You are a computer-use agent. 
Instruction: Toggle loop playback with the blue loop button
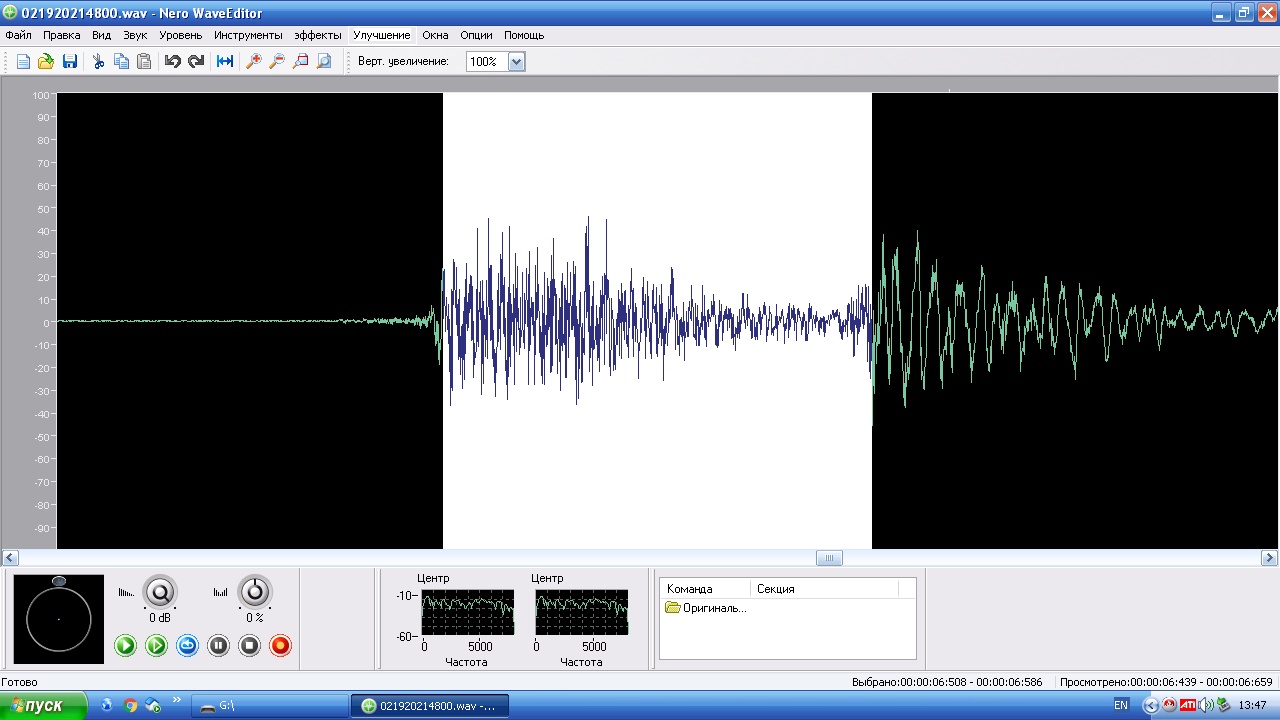[187, 646]
